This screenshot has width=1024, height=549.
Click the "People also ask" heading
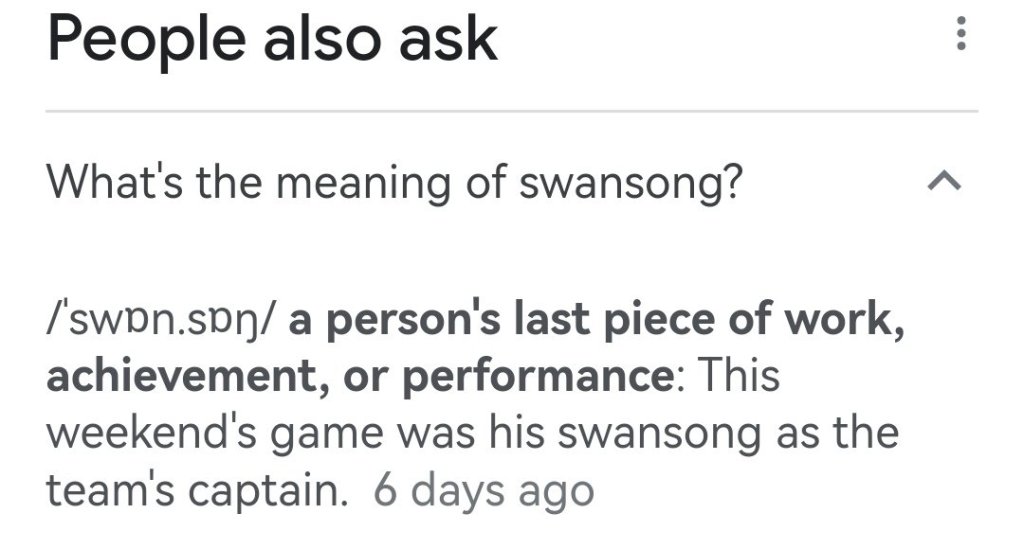(272, 38)
